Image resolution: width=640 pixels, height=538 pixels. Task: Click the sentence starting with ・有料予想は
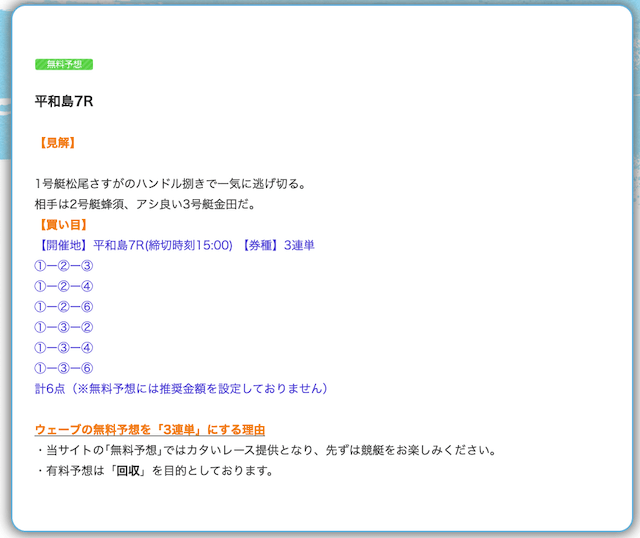click(154, 471)
